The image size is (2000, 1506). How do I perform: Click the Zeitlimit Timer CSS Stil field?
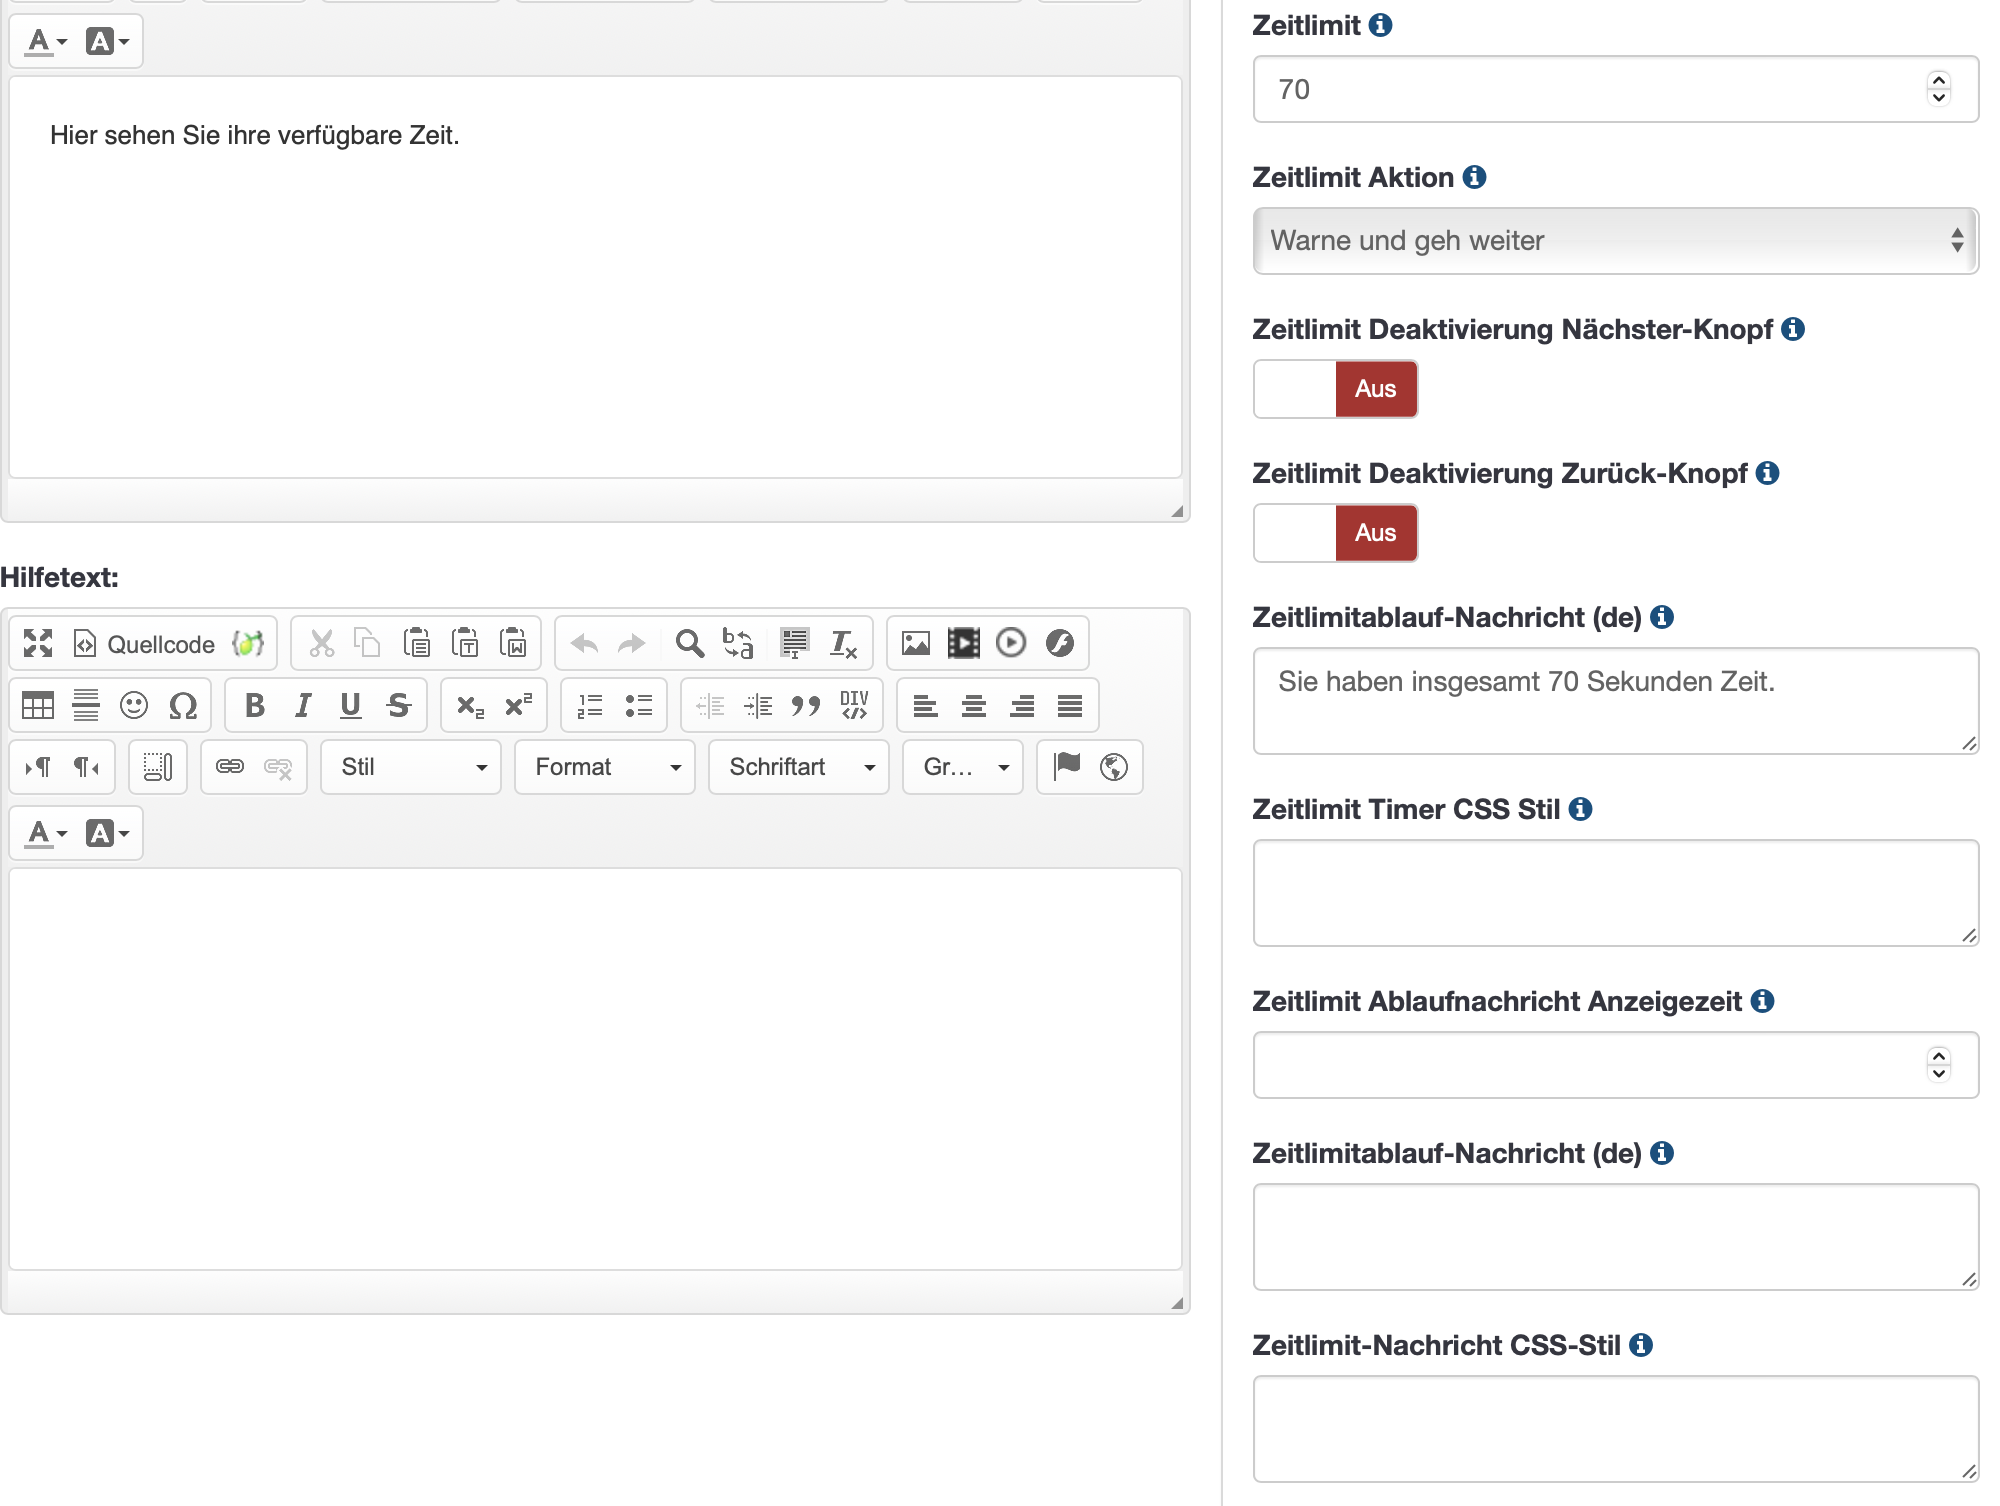[1615, 893]
